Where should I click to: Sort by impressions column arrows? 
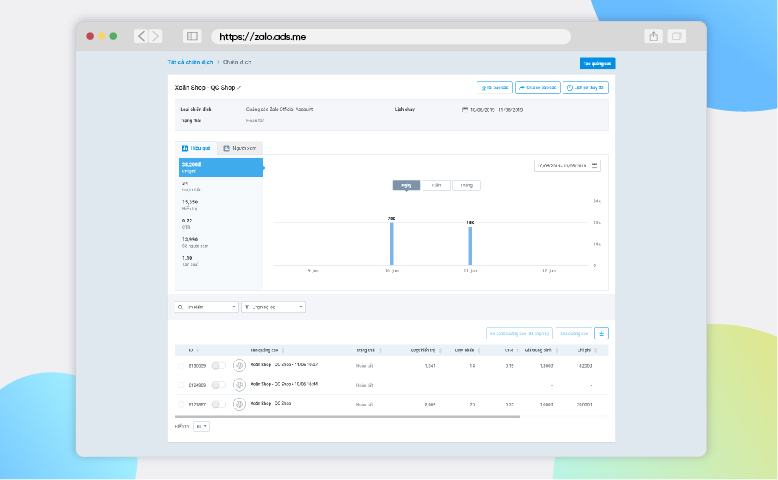[x=440, y=350]
